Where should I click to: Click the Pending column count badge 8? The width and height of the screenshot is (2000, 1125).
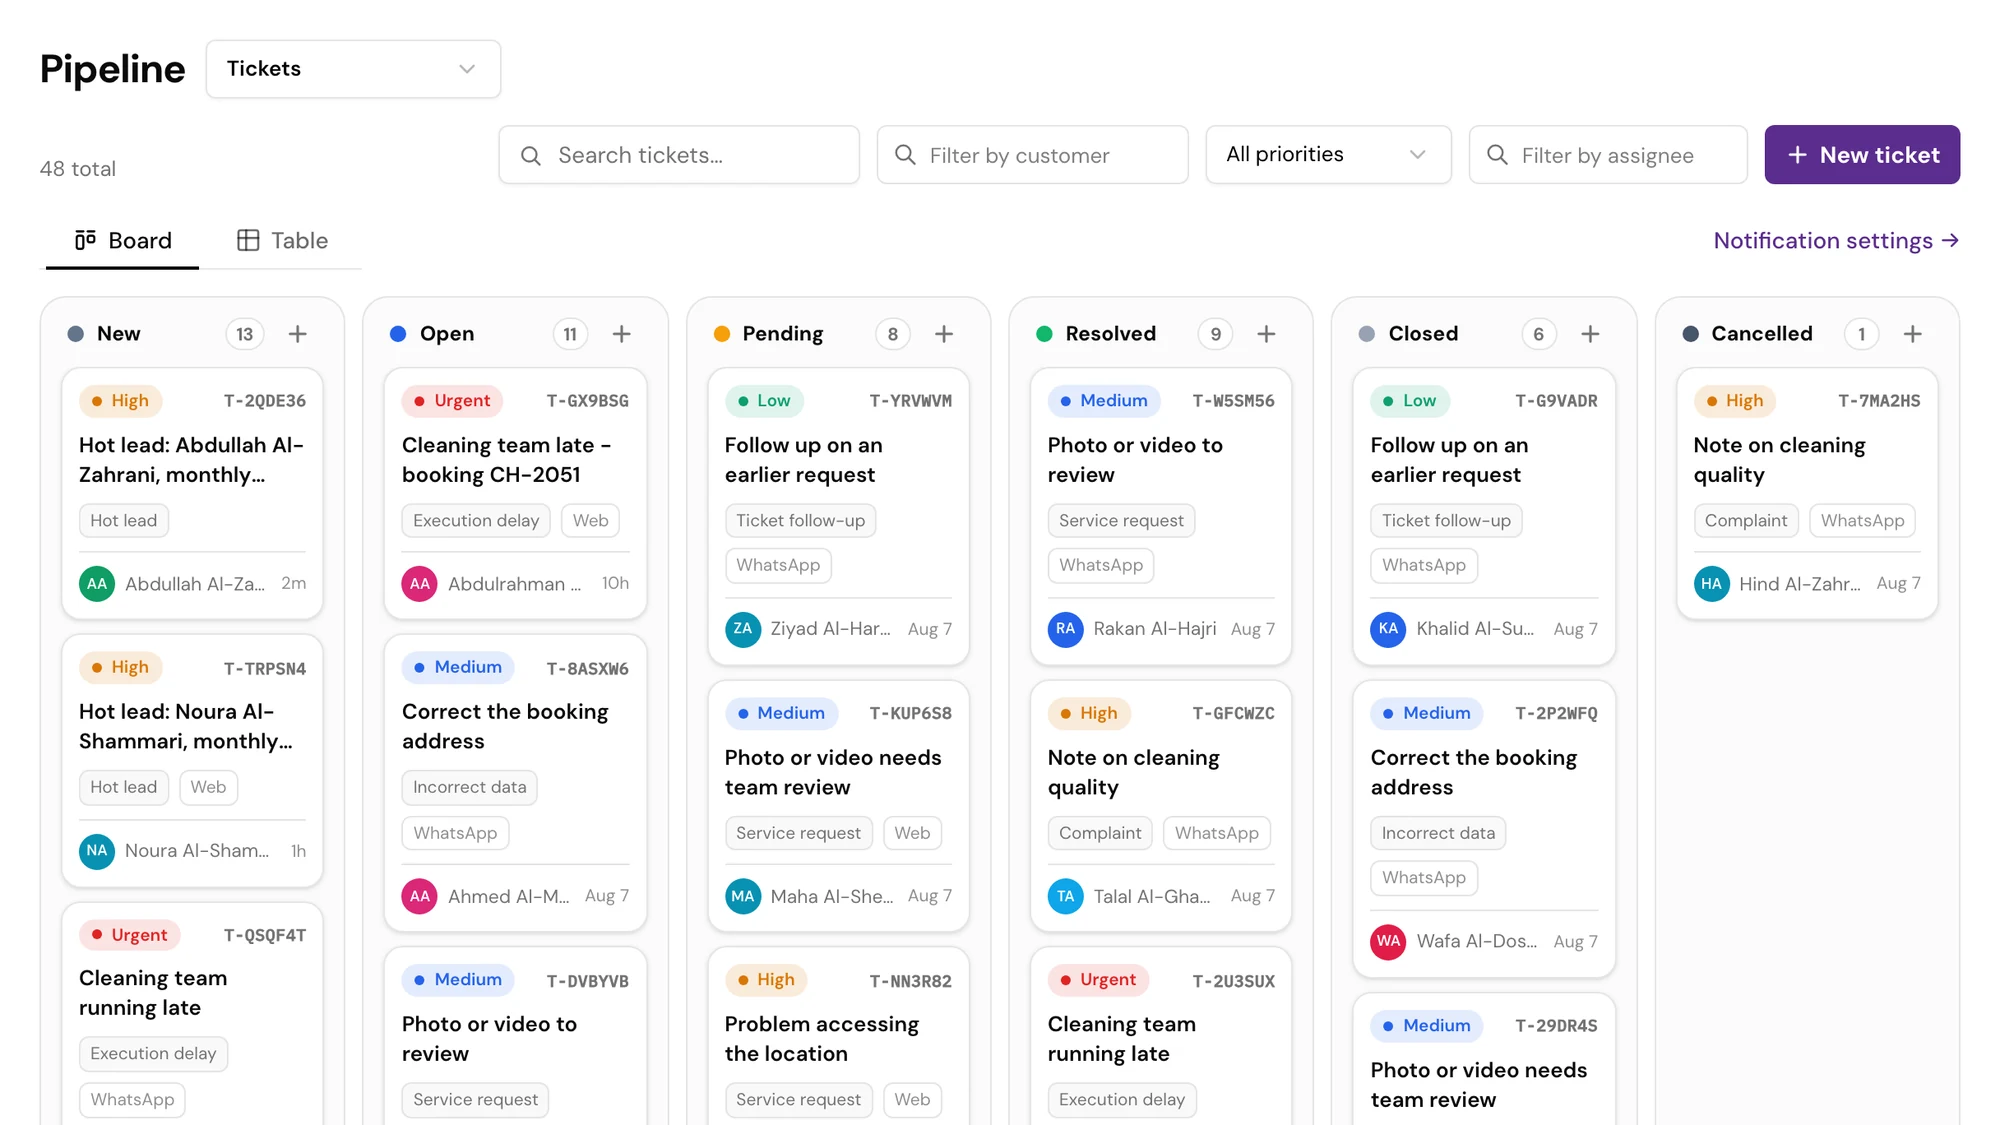coord(893,334)
